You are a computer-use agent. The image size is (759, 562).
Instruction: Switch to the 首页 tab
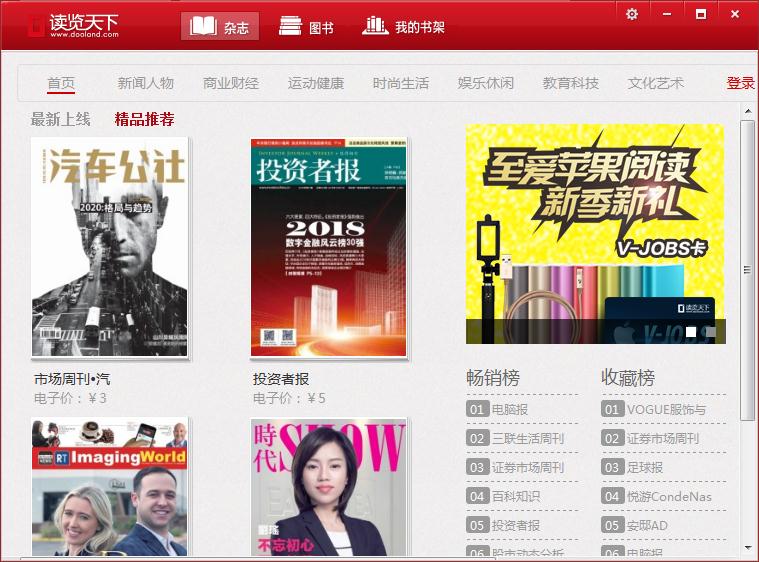pos(61,84)
